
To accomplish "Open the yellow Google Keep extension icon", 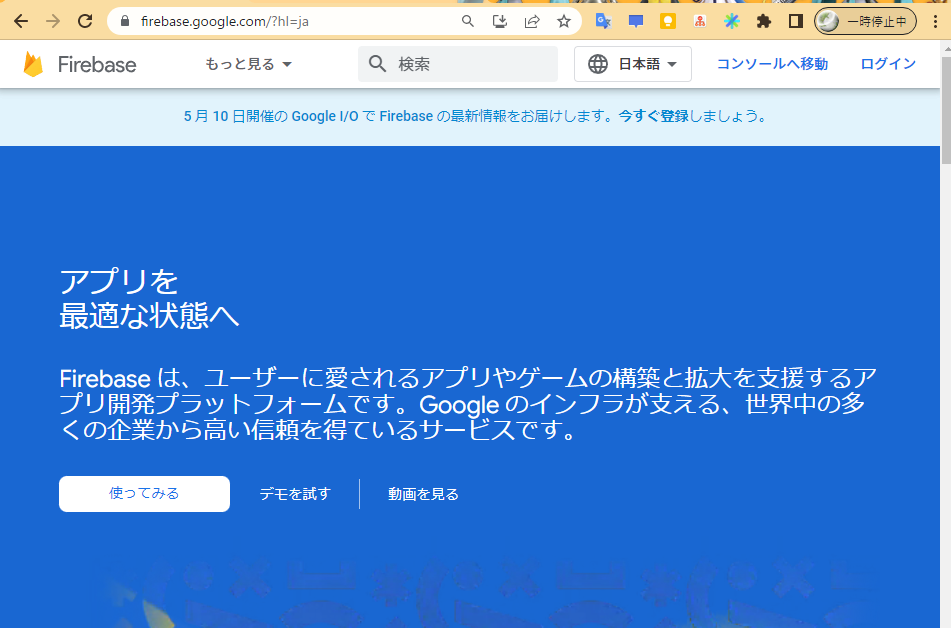I will 668,21.
